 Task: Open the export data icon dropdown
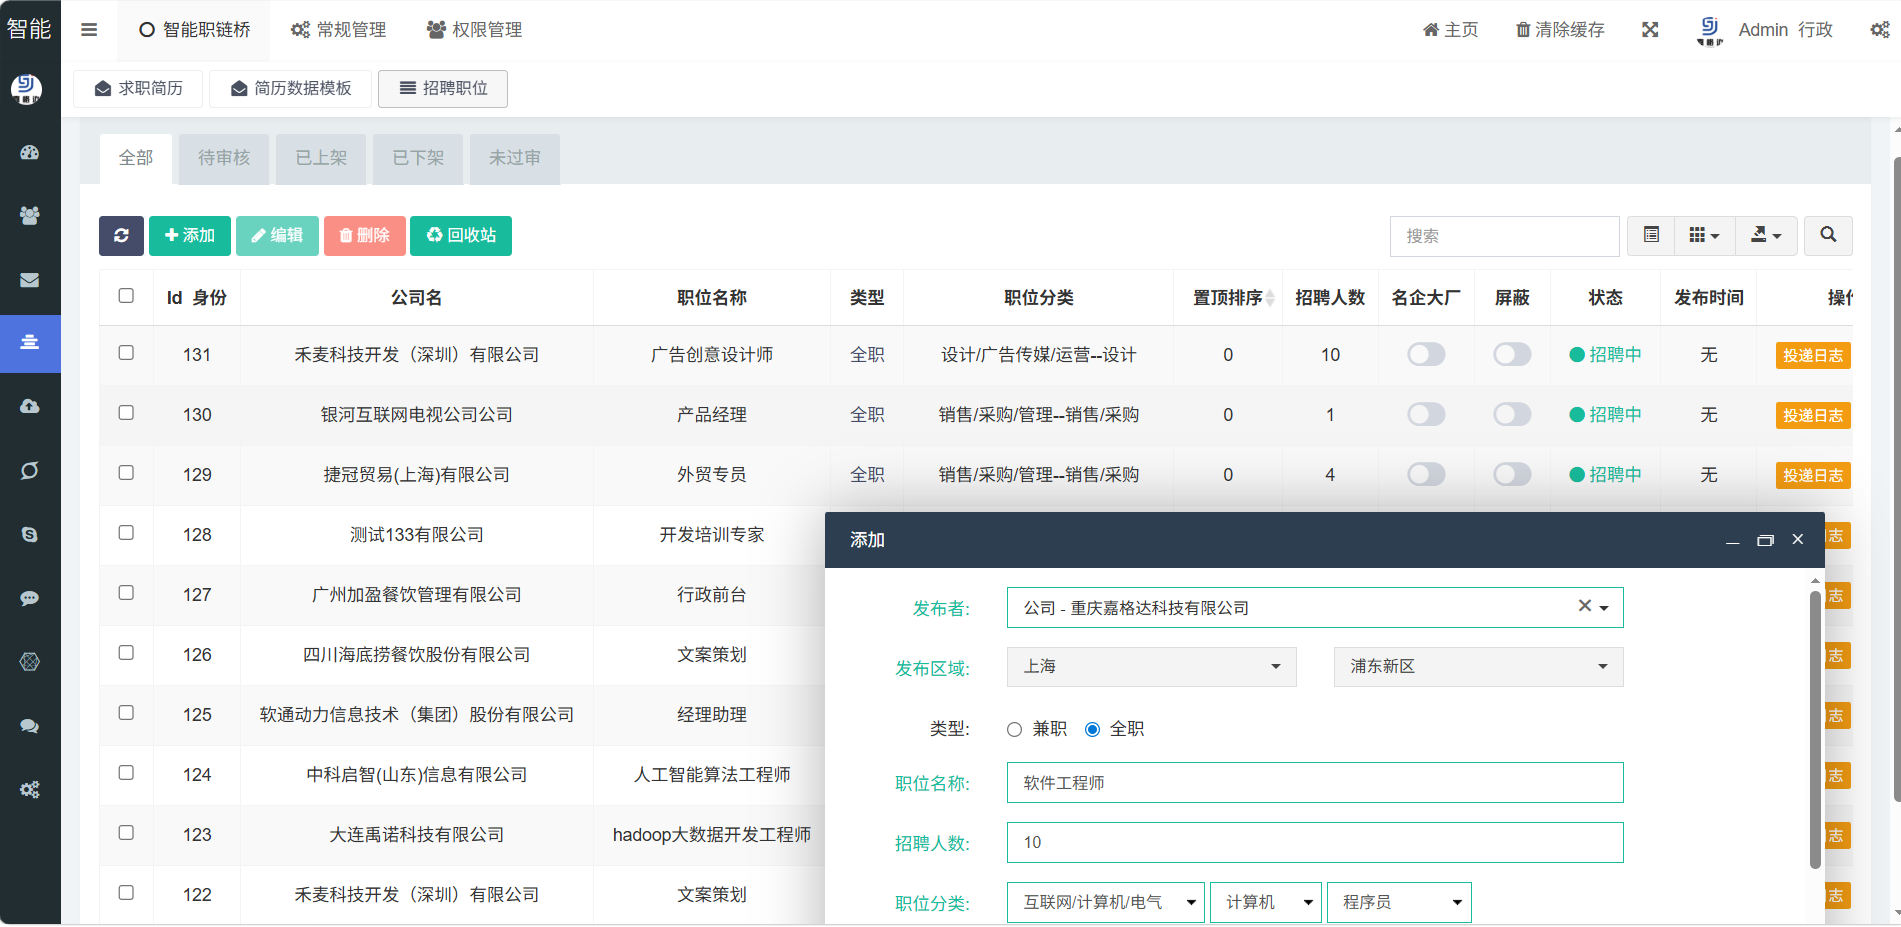(x=1766, y=235)
